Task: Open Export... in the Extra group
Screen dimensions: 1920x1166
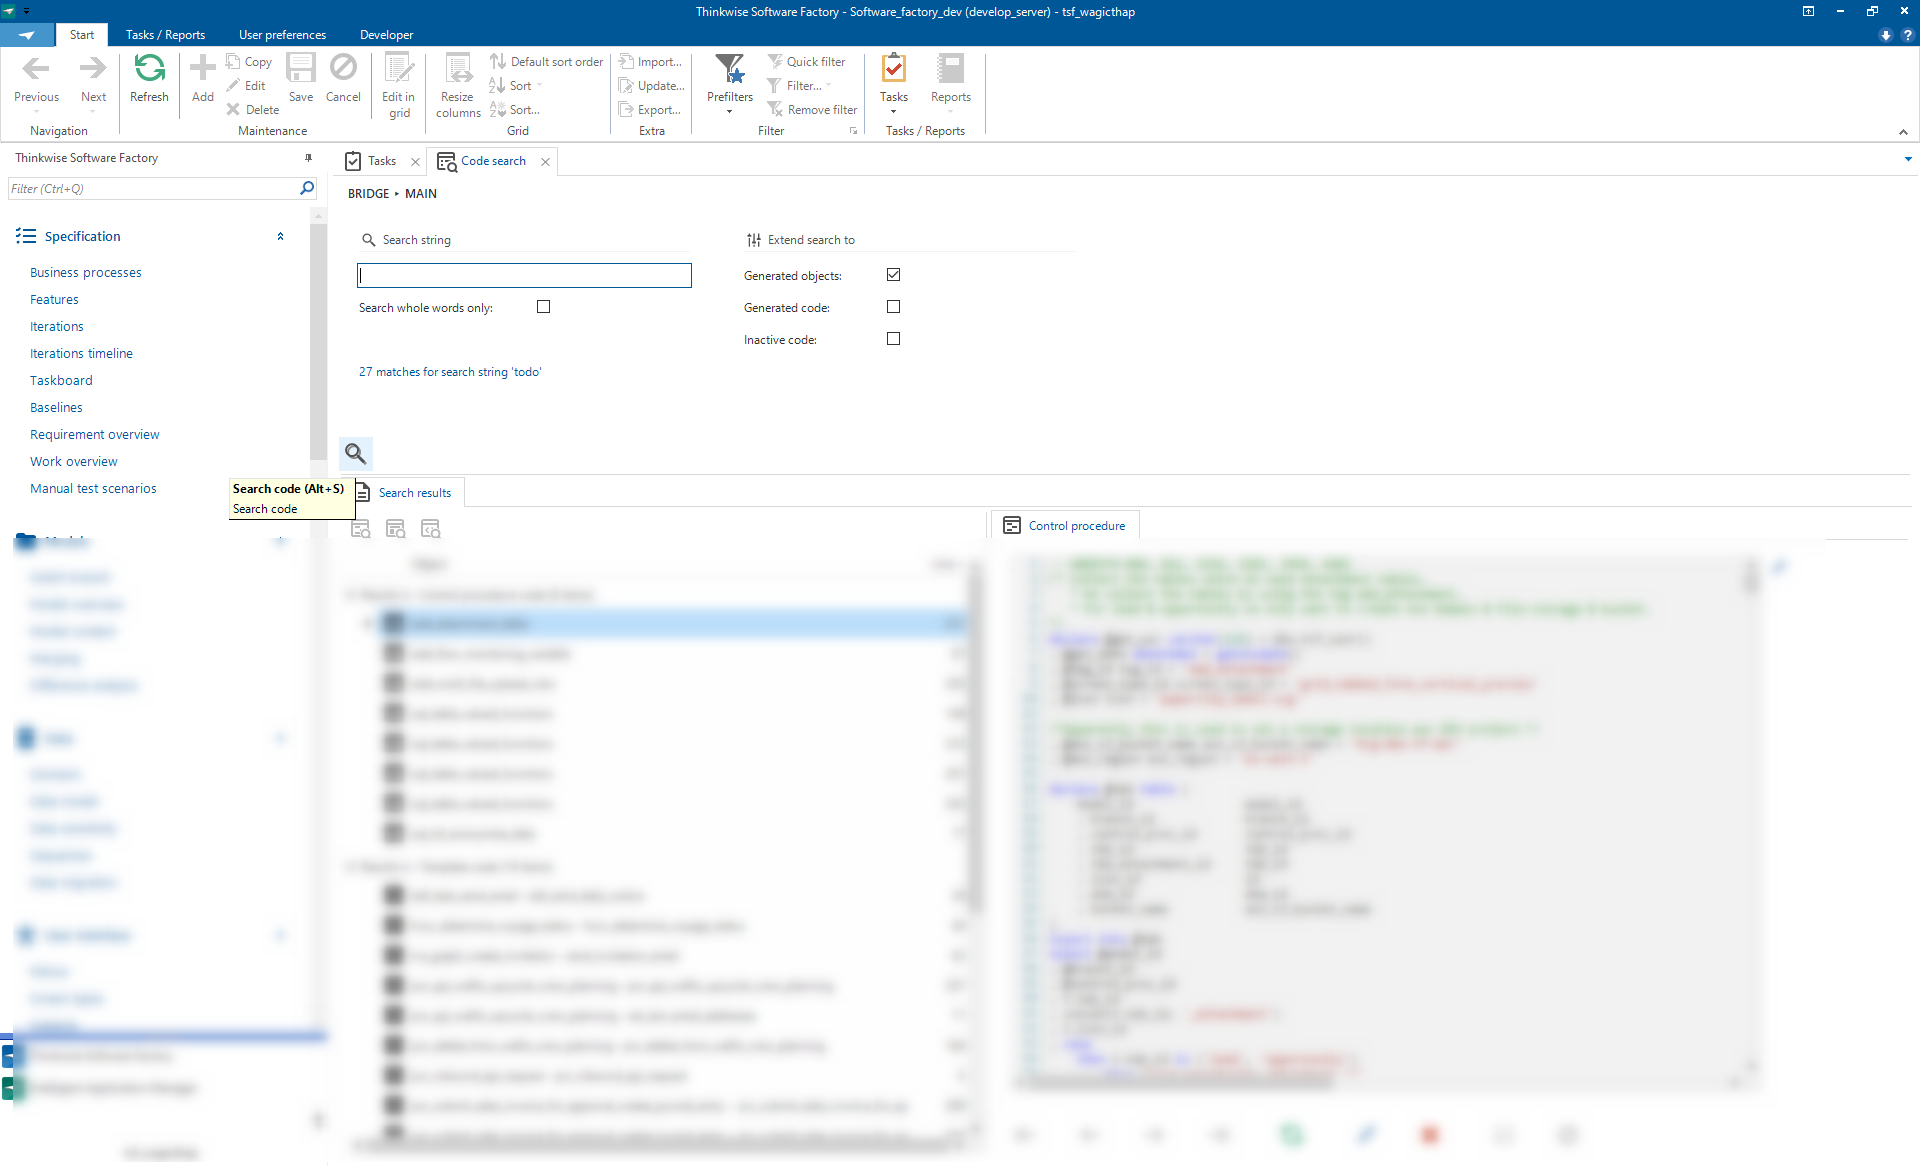Action: (650, 110)
